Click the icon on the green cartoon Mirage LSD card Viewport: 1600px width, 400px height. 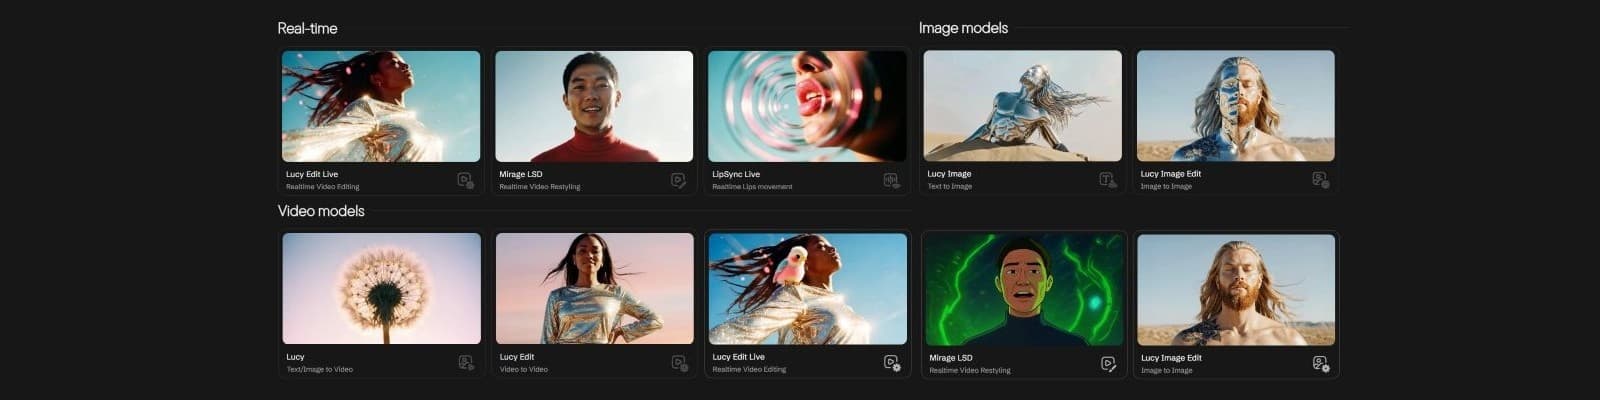(x=1108, y=364)
